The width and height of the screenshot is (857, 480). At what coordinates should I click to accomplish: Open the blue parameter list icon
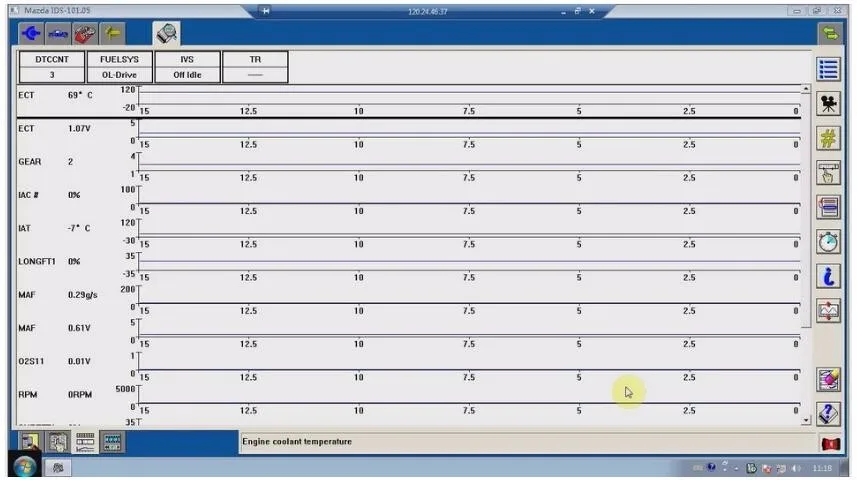click(x=828, y=69)
